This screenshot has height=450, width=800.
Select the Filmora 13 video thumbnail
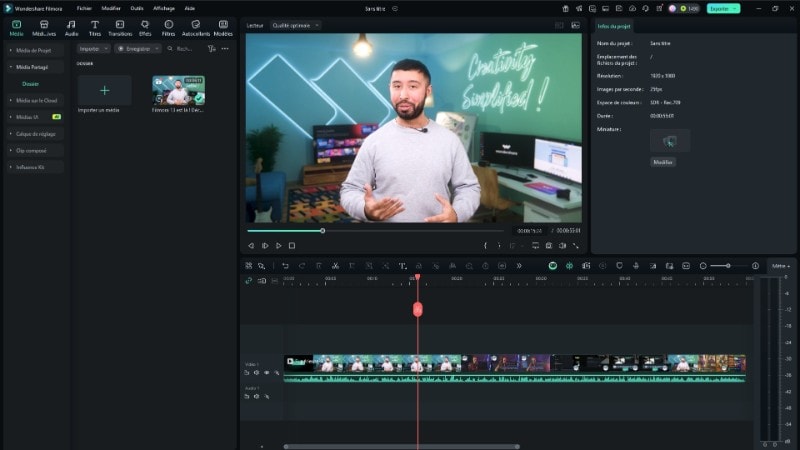[x=179, y=90]
